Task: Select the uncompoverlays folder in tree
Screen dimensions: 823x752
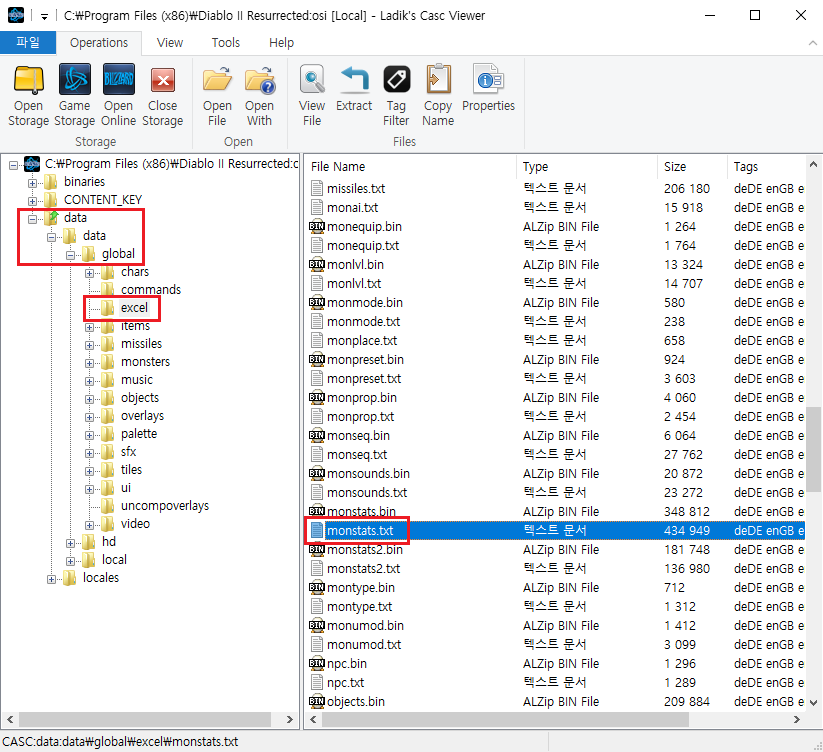Action: [x=165, y=506]
